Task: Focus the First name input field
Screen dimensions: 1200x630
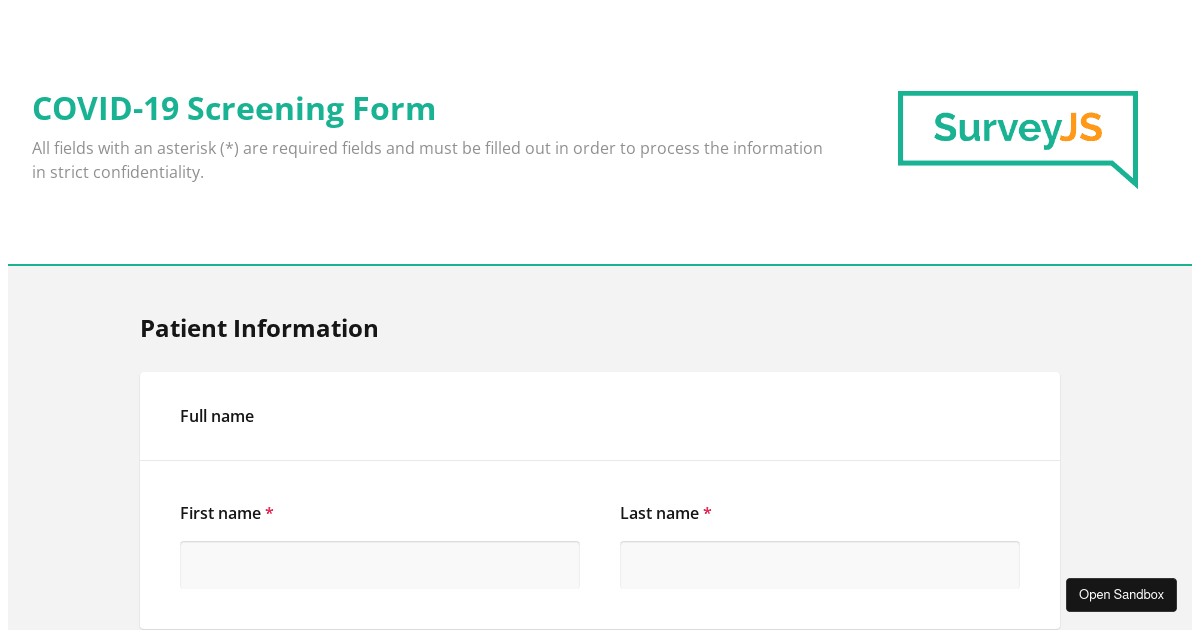Action: 379,565
